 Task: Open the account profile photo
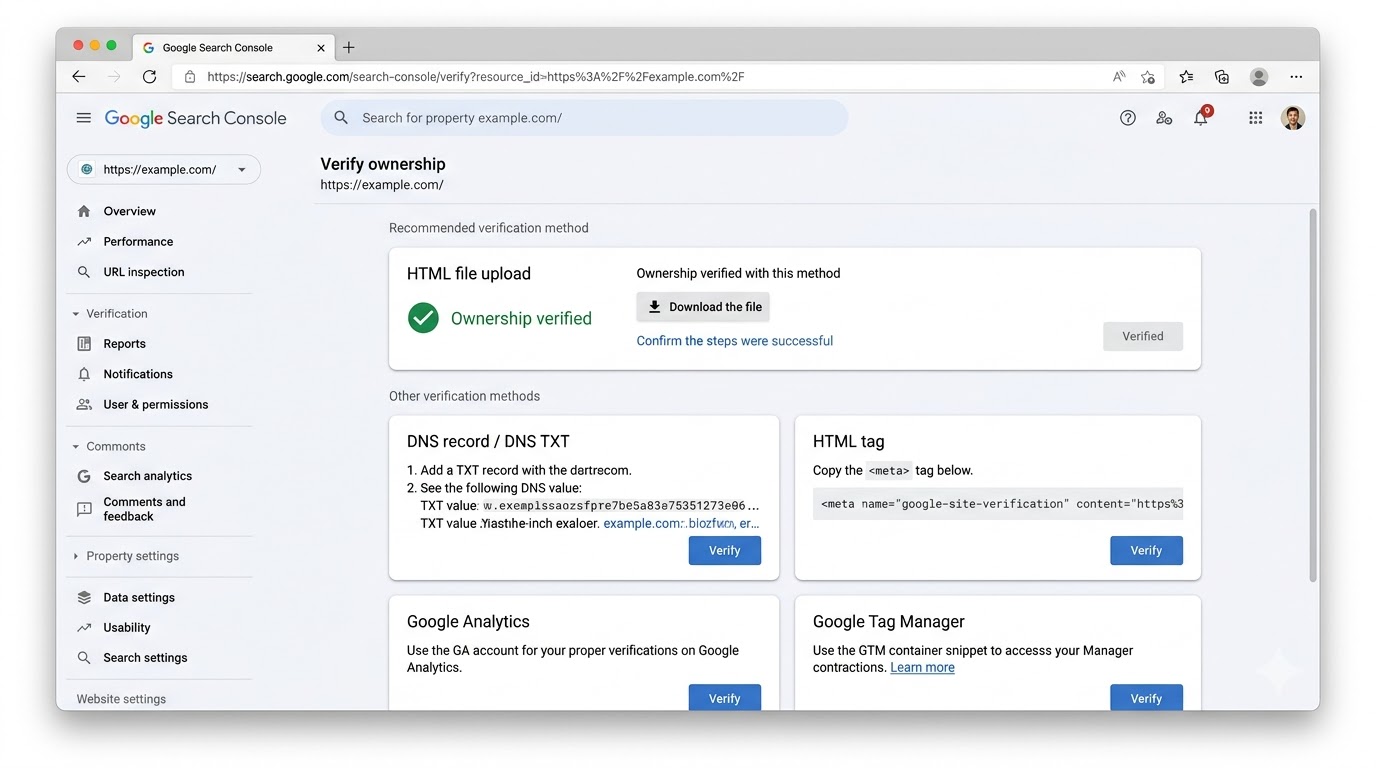pos(1293,118)
